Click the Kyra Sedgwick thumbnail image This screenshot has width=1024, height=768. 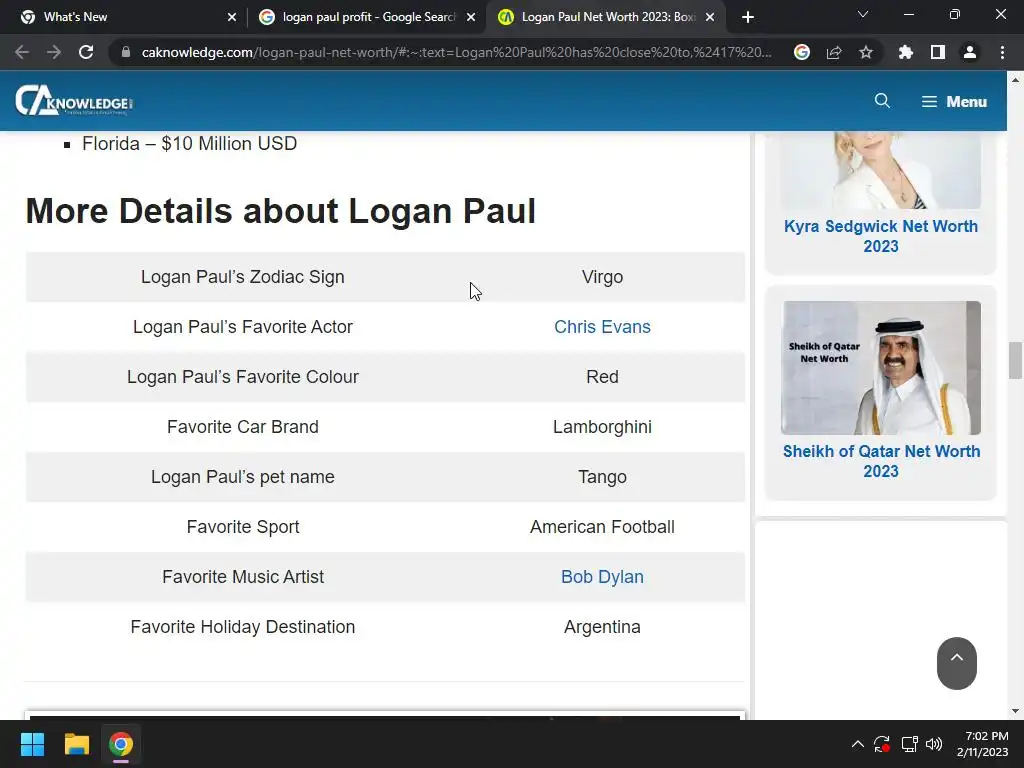tap(881, 170)
